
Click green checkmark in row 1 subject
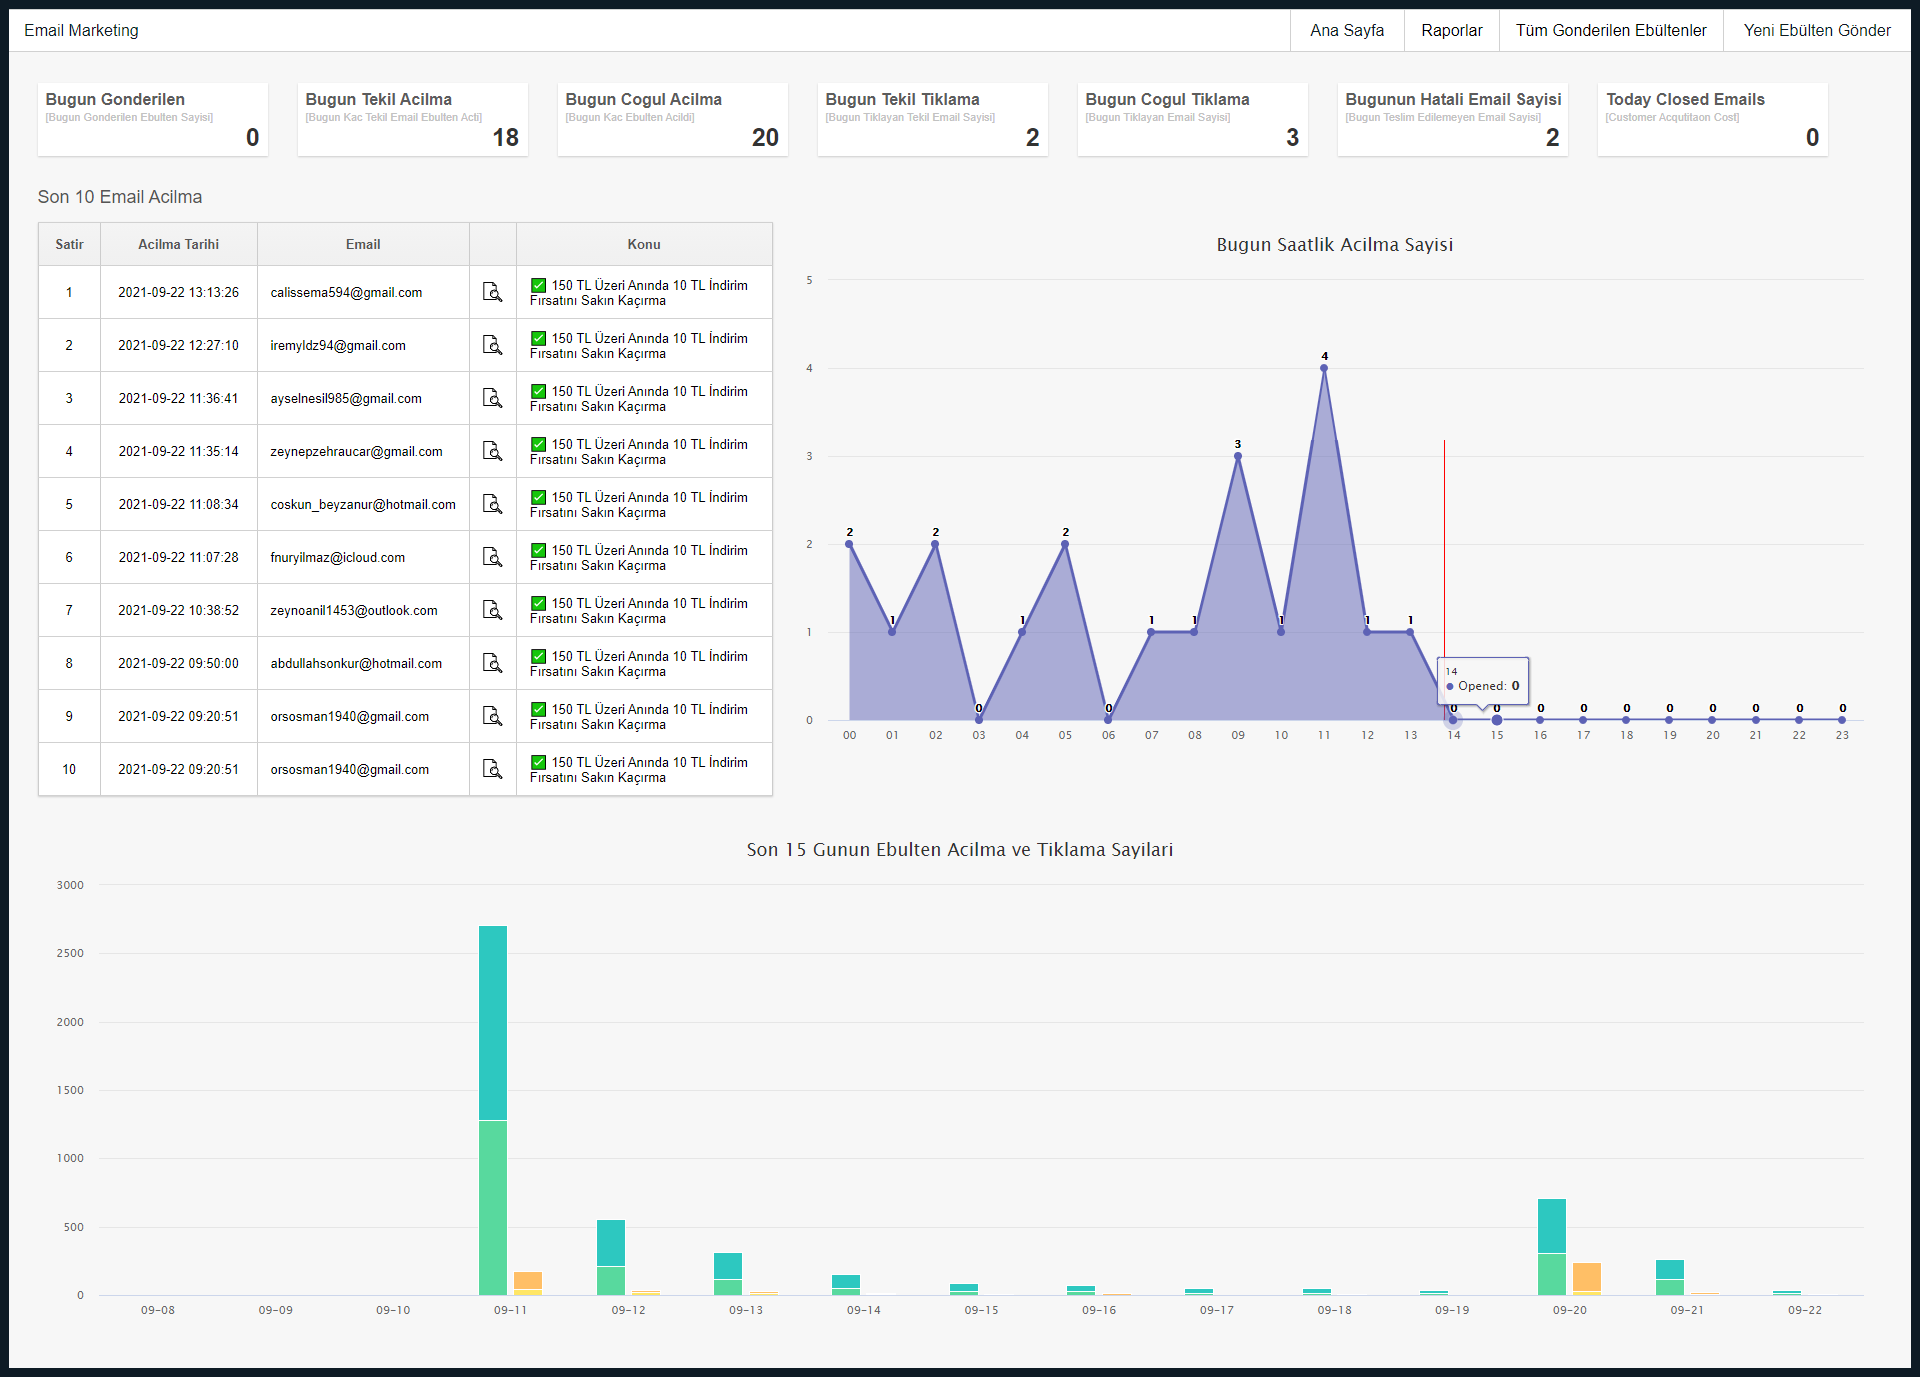[x=538, y=285]
